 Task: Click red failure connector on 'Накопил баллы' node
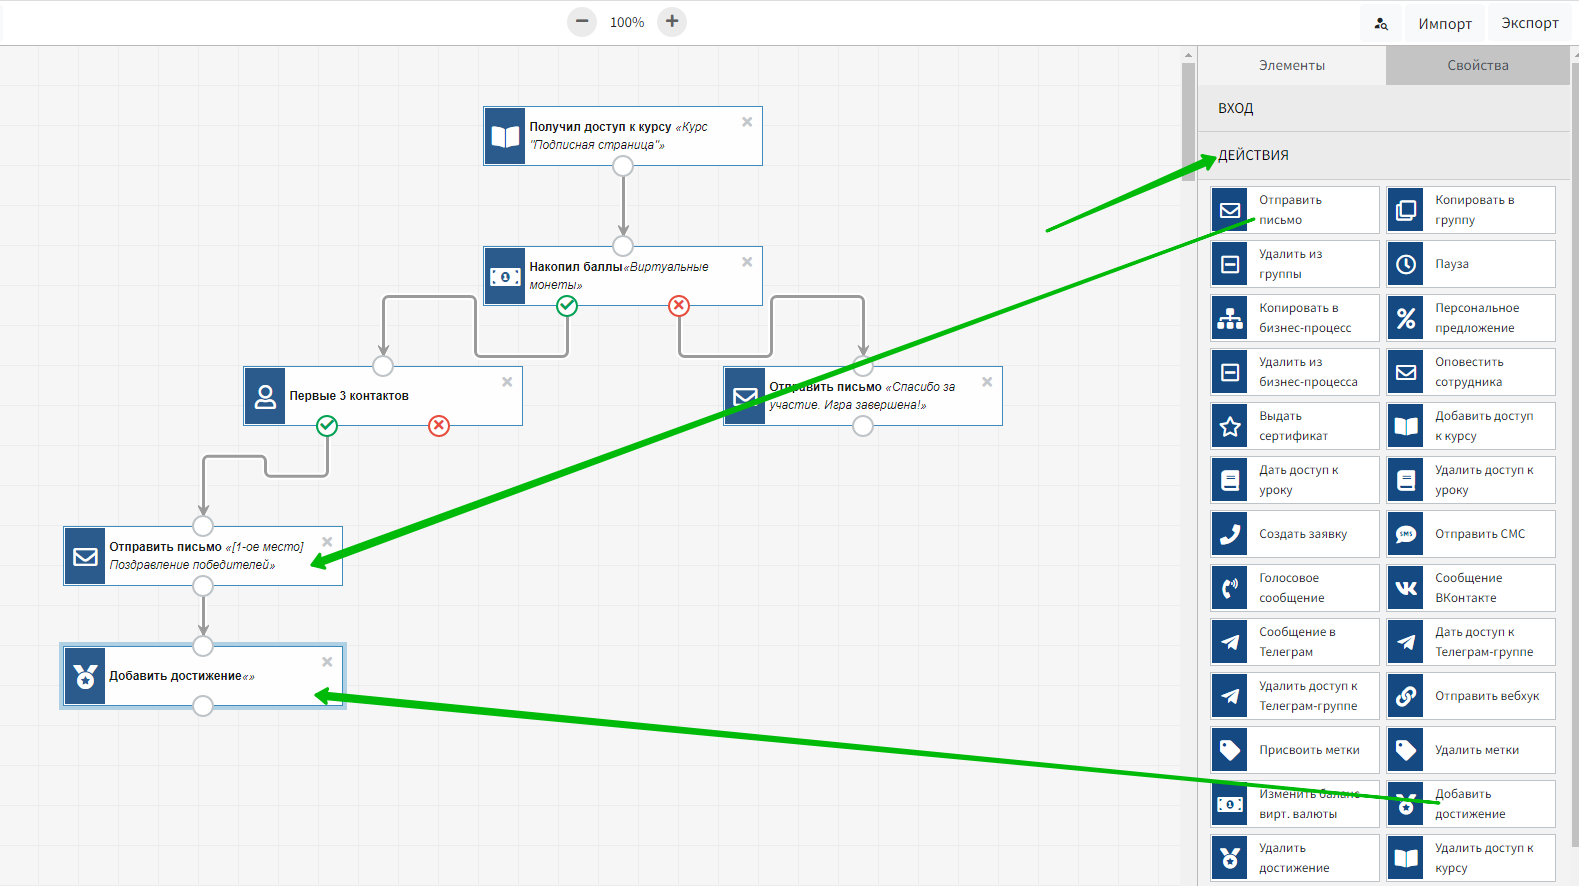679,306
